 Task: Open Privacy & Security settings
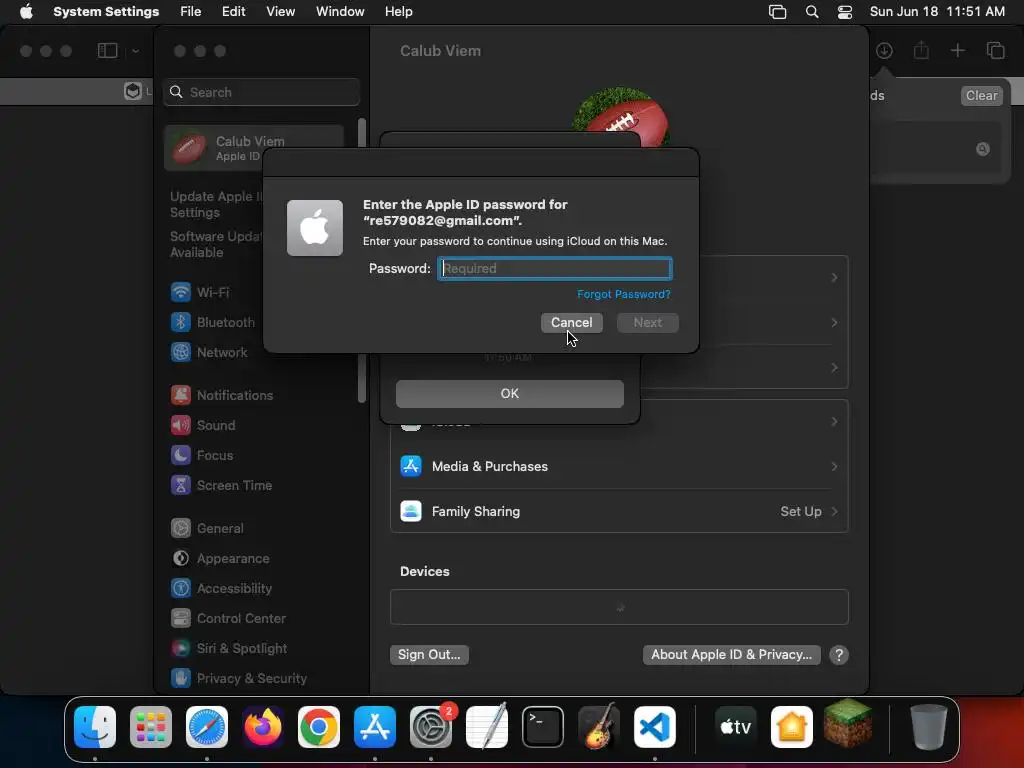pyautogui.click(x=238, y=679)
